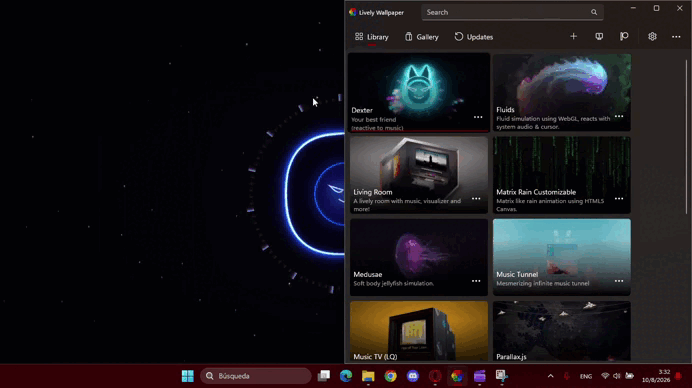Click the Add Wallpaper plus icon
This screenshot has height=388, width=692.
coord(573,37)
